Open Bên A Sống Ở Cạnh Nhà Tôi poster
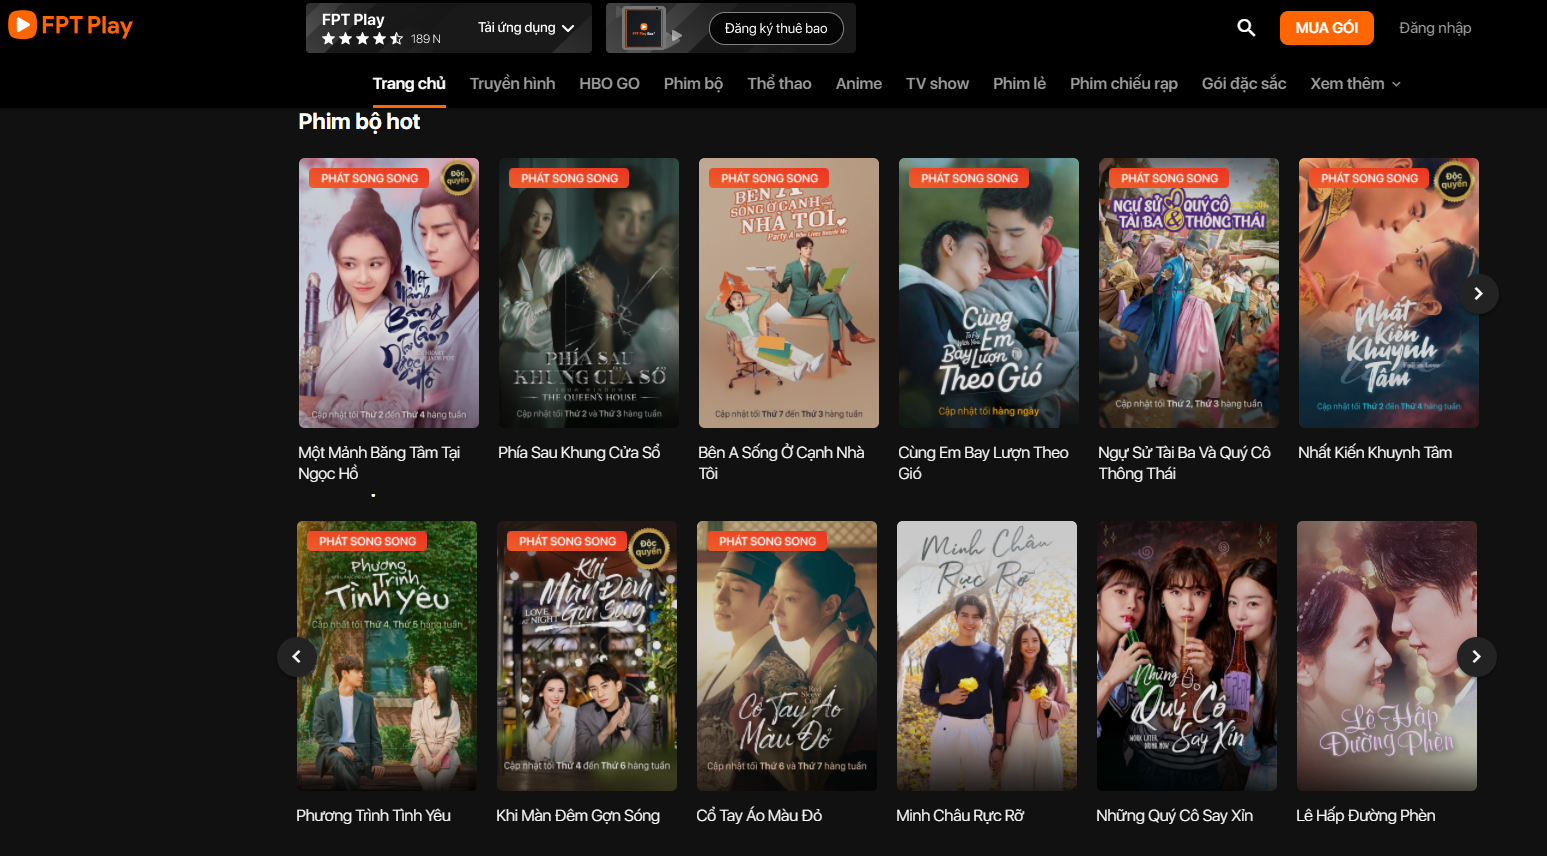1547x856 pixels. pyautogui.click(x=789, y=293)
